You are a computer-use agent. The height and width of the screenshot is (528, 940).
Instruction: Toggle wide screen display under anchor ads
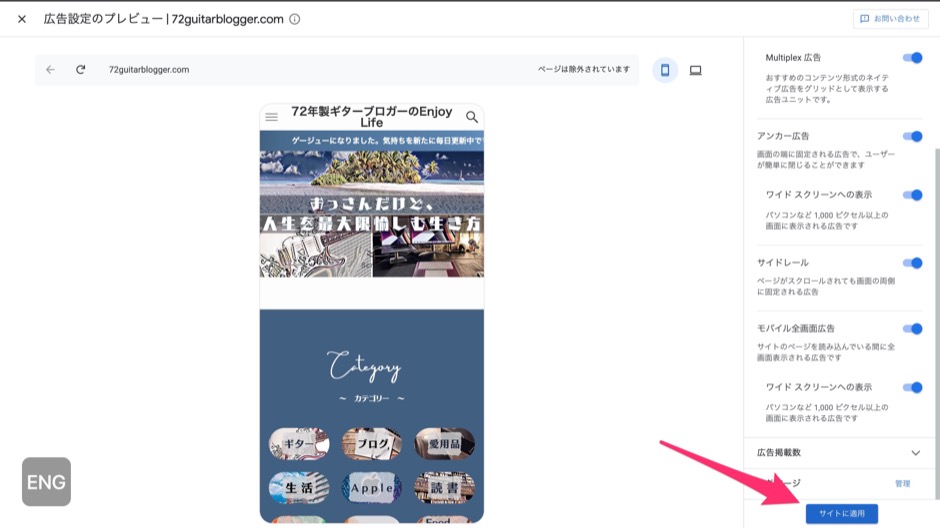click(x=912, y=195)
